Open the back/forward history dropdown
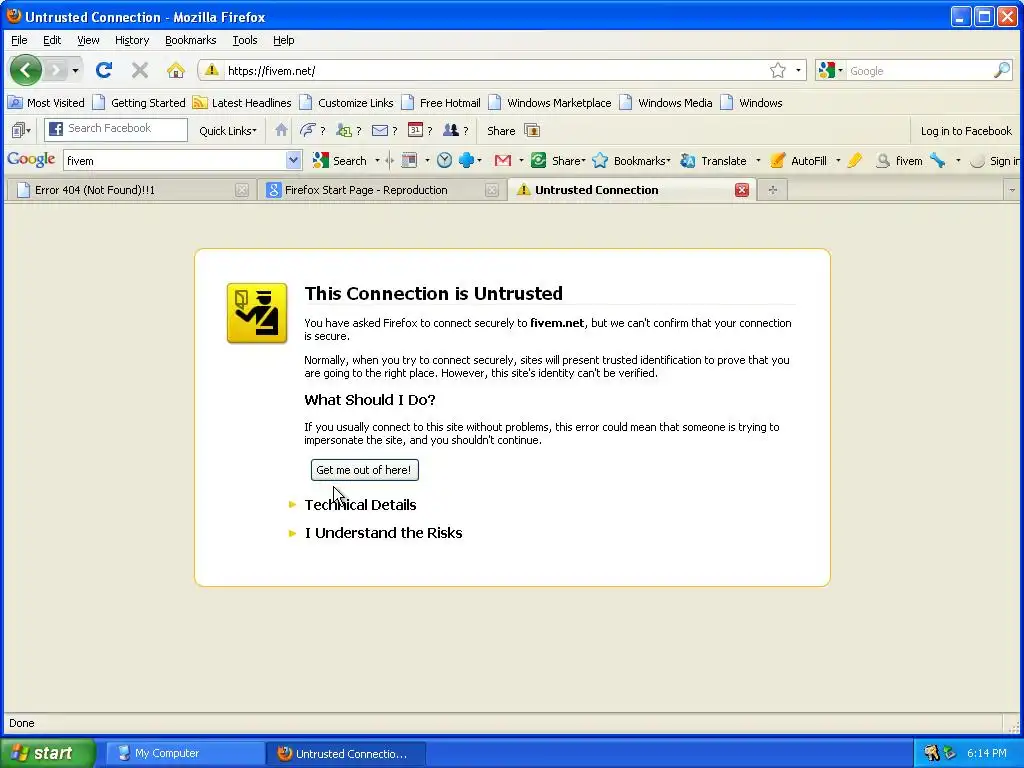The height and width of the screenshot is (768, 1024). point(76,71)
